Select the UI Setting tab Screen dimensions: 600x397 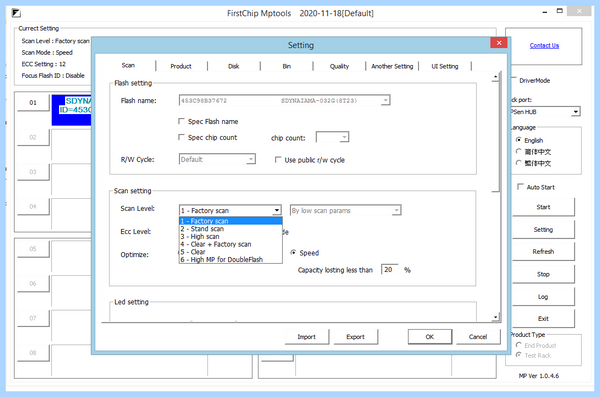click(445, 66)
